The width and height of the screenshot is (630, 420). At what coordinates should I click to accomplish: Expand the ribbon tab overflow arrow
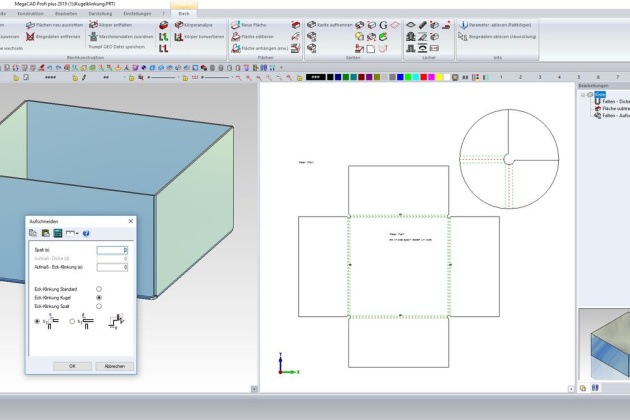click(165, 13)
